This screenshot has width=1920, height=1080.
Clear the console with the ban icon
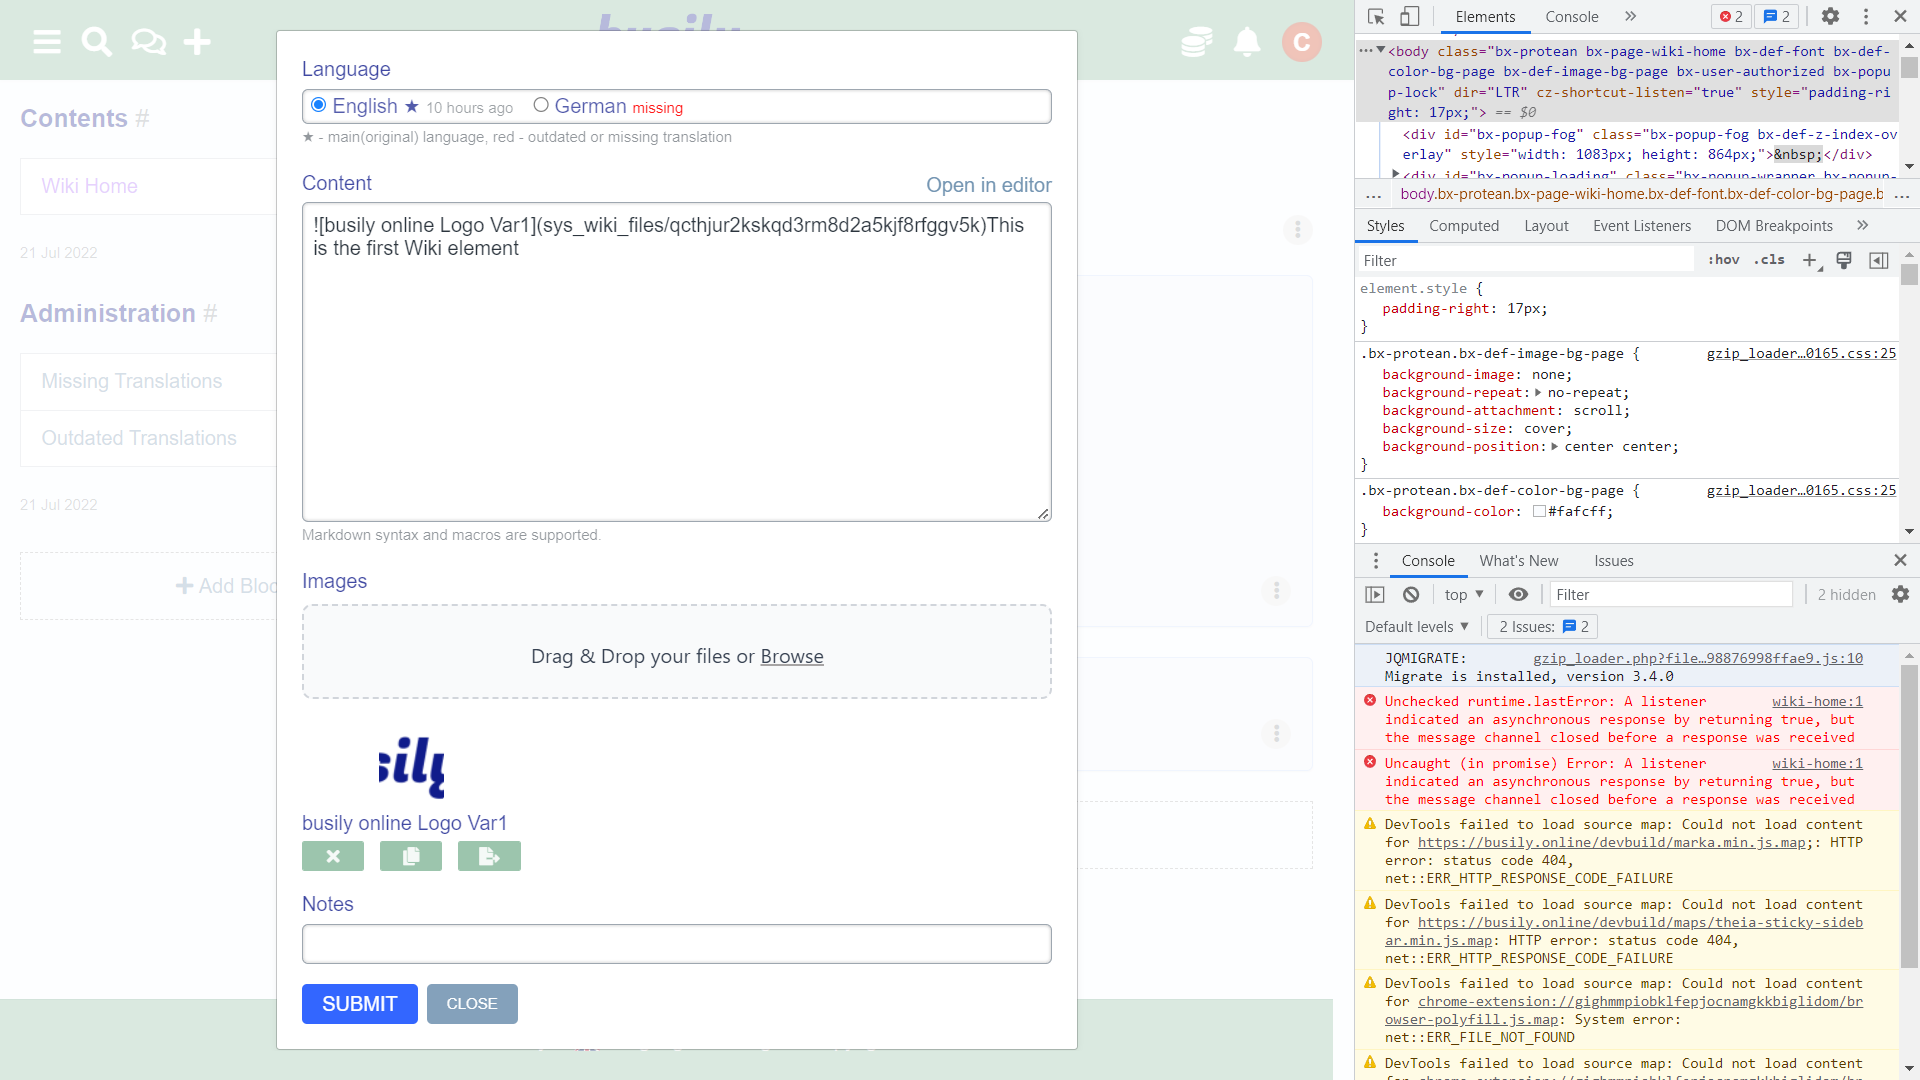1411,595
